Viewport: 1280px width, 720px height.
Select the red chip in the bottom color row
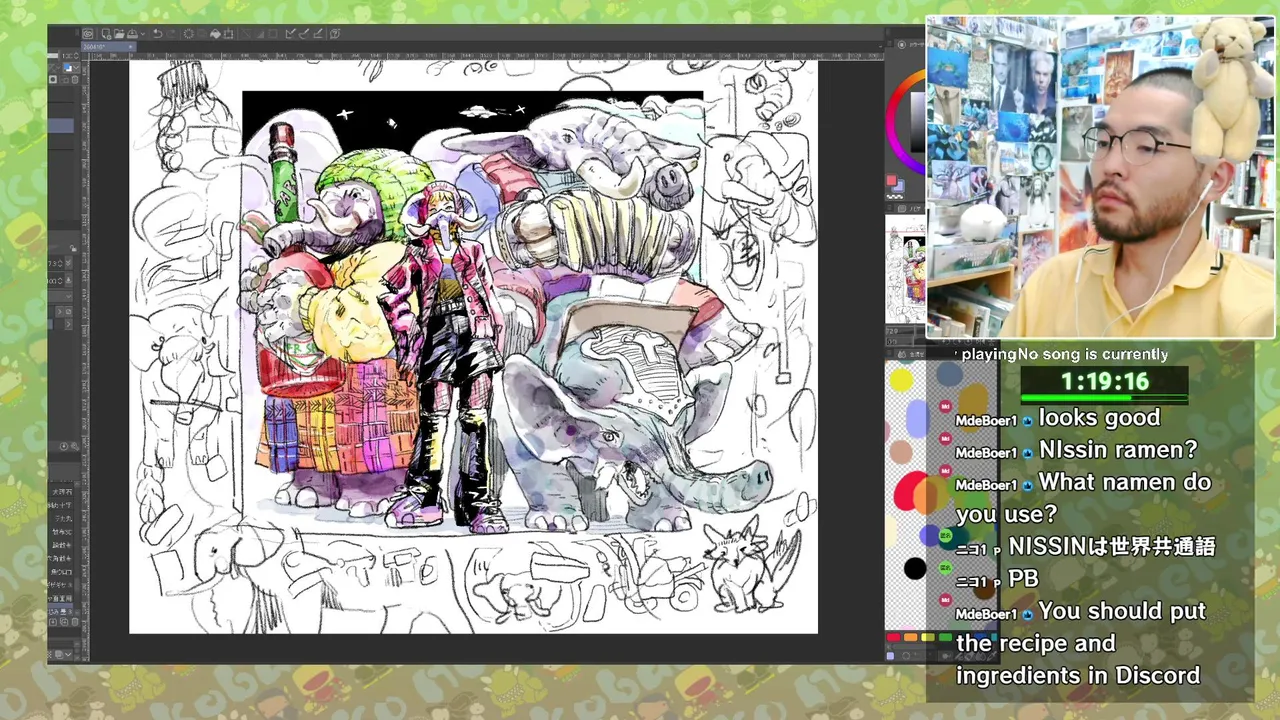coord(893,637)
